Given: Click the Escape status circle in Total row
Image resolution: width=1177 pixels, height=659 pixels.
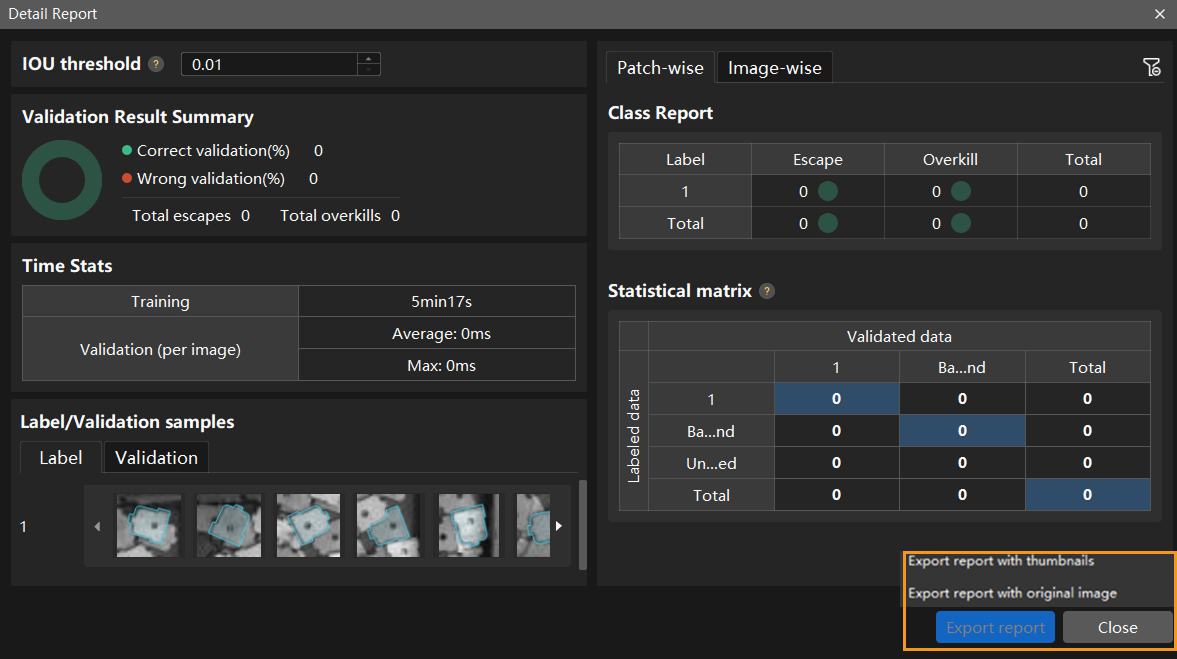Looking at the screenshot, I should pyautogui.click(x=828, y=224).
